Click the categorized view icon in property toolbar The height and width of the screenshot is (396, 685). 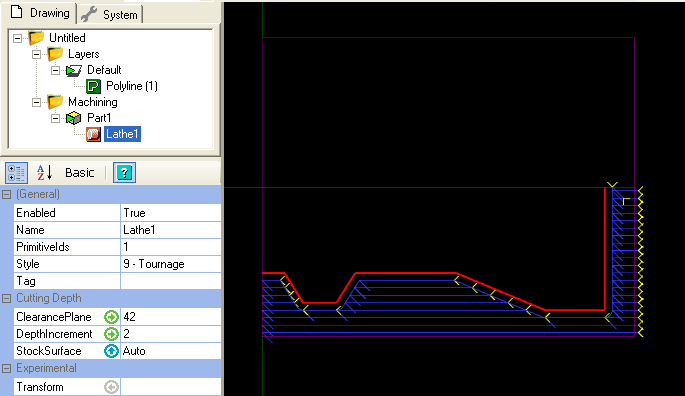(x=16, y=173)
